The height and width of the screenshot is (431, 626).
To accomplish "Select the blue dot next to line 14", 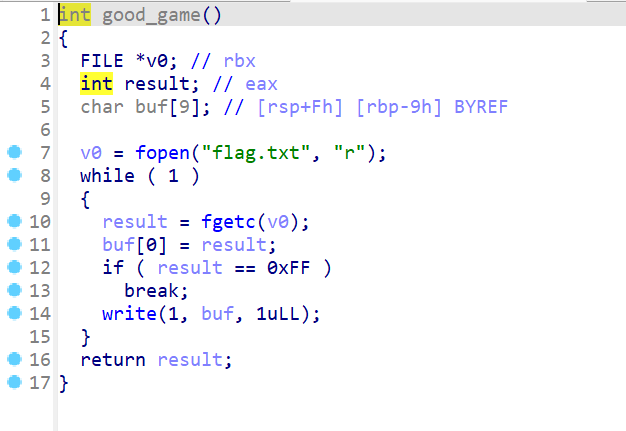I will click(x=13, y=313).
